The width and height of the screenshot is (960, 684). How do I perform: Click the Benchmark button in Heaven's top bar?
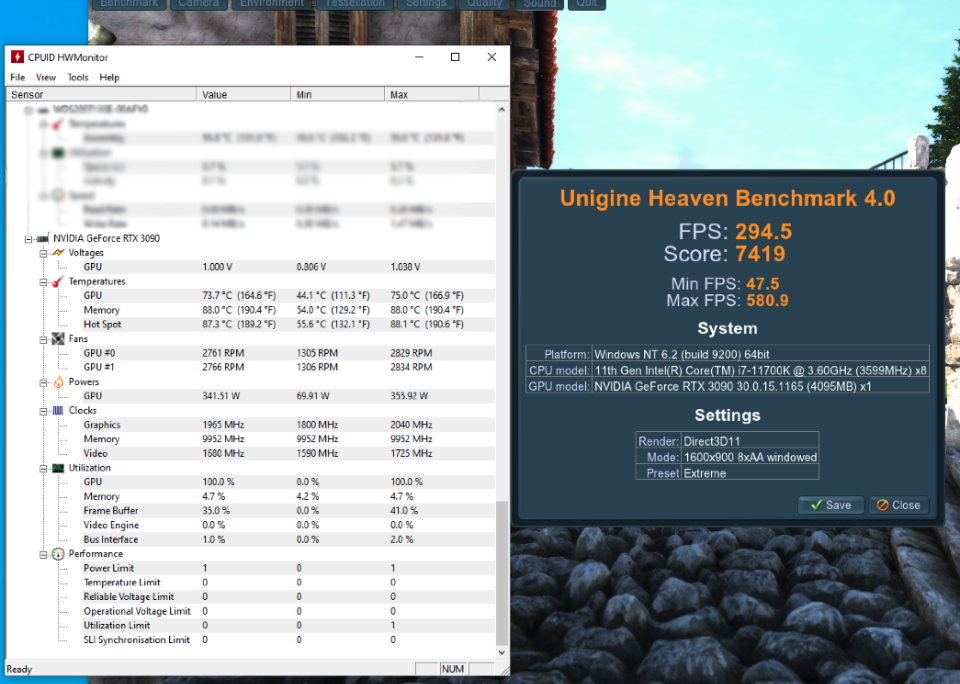click(129, 4)
